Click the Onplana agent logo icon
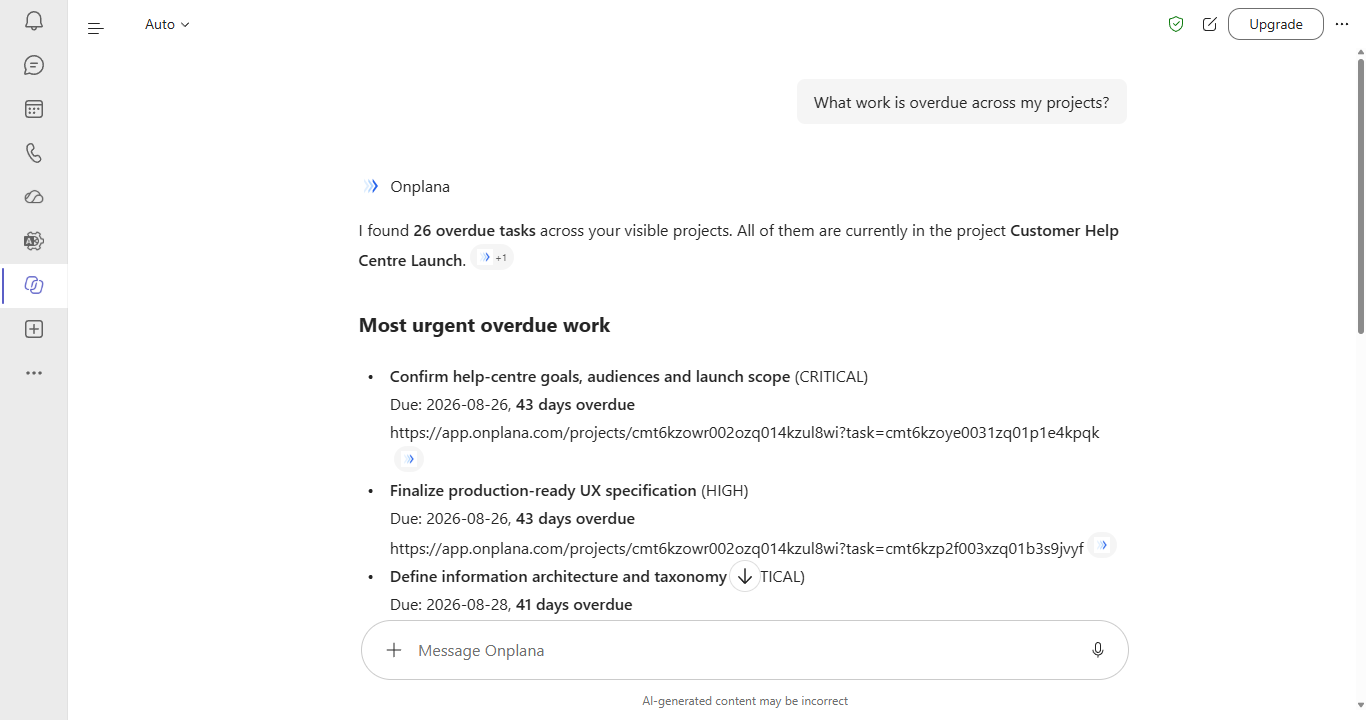 371,186
